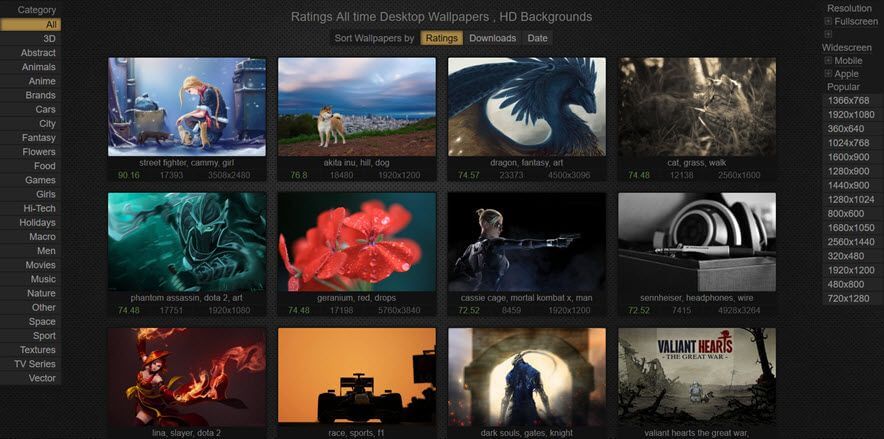Screen dimensions: 884x439
Task: Open the Movies category
Action: (x=30, y=265)
